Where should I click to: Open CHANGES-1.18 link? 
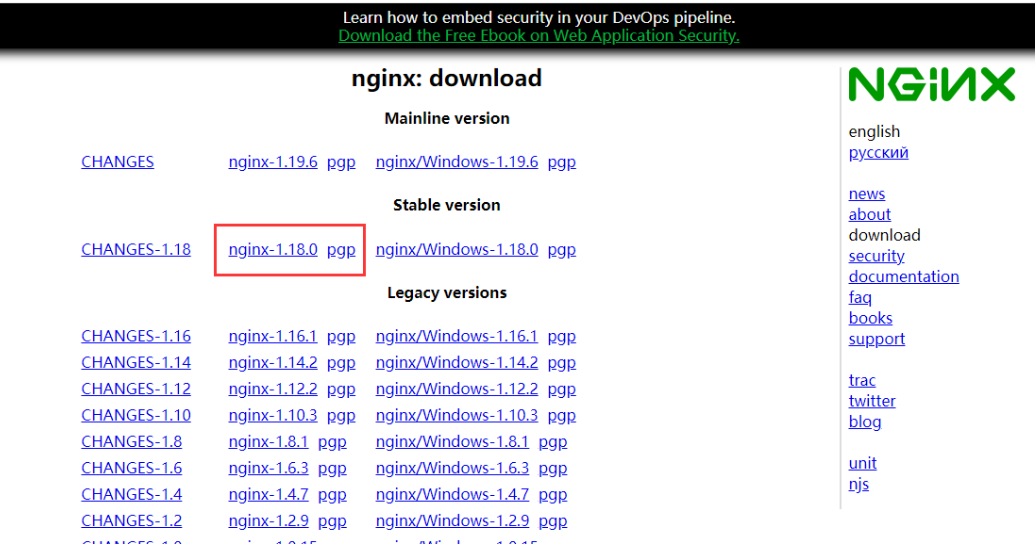136,250
